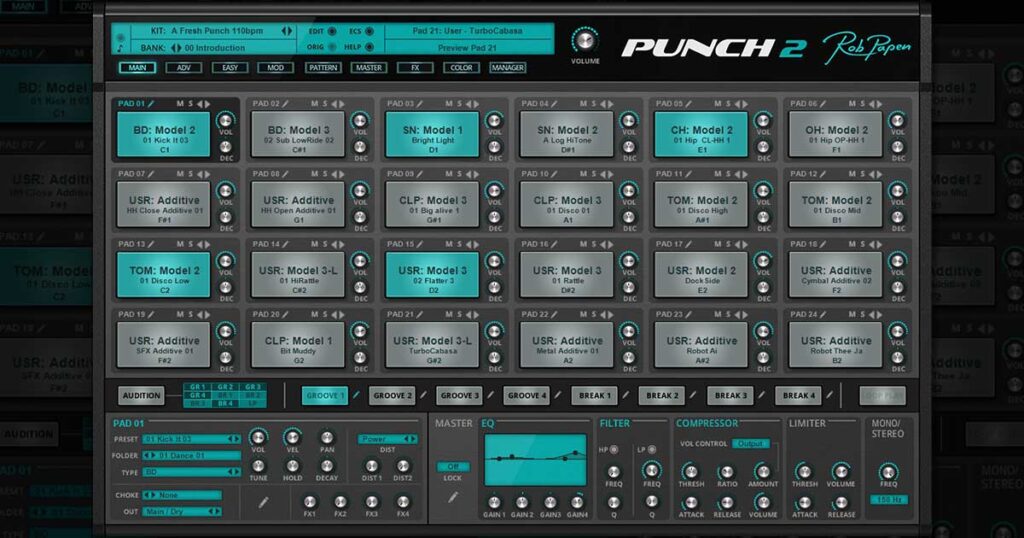Switch to the FX tab
Screen dimensions: 1024x538
[x=415, y=67]
